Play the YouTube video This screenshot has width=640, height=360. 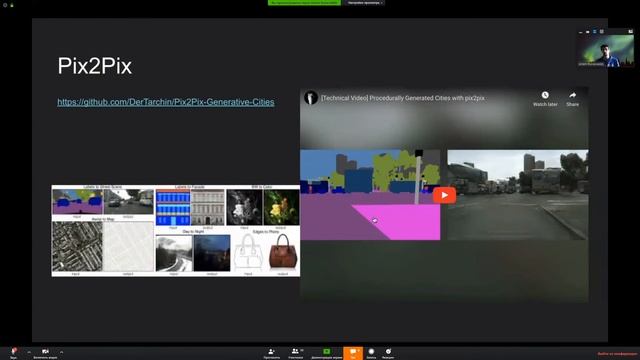coord(444,196)
